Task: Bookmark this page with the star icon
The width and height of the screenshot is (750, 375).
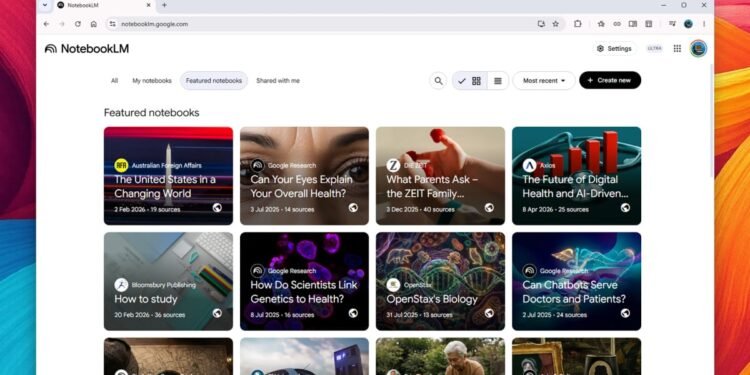Action: click(x=555, y=24)
